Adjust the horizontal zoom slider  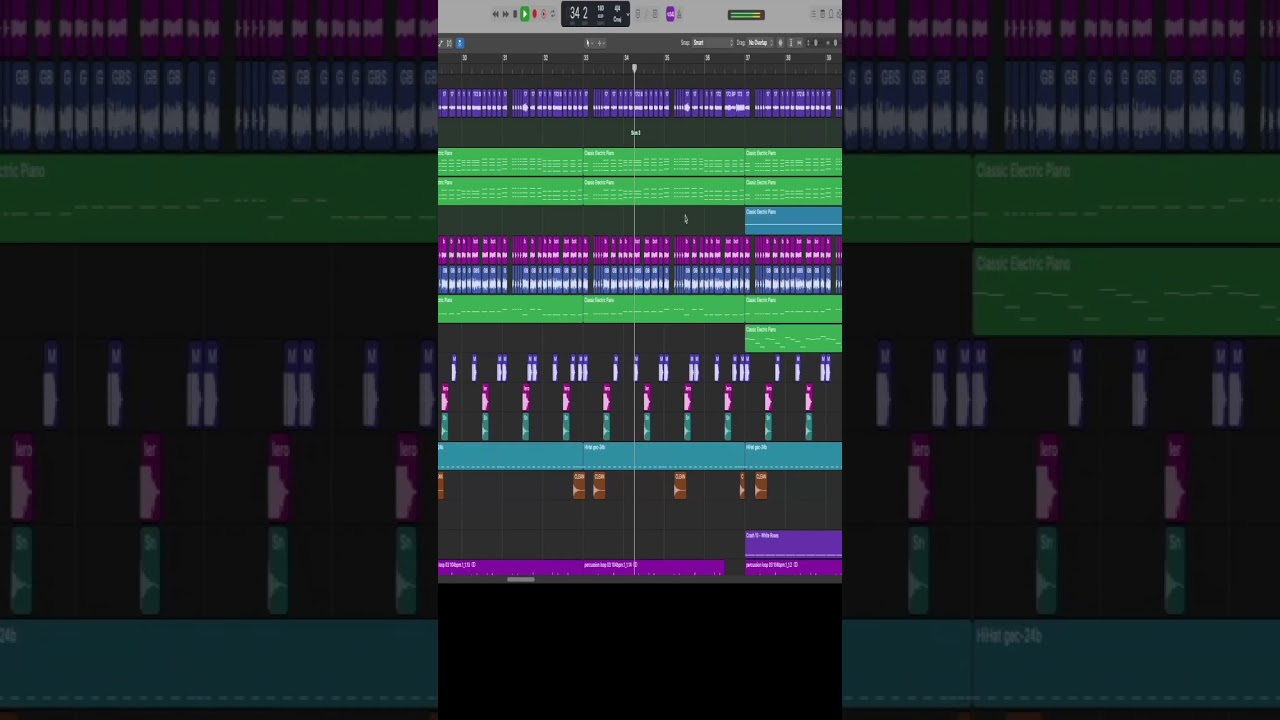pyautogui.click(x=835, y=43)
